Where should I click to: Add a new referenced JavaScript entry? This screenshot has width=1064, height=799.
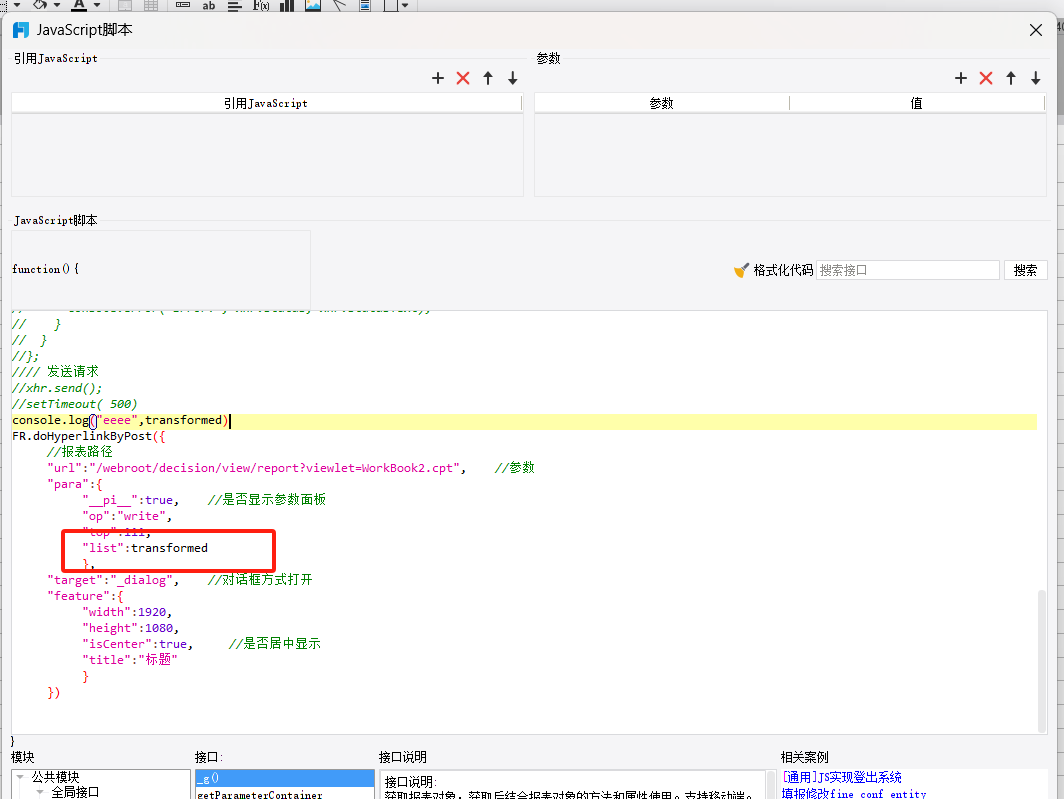438,78
